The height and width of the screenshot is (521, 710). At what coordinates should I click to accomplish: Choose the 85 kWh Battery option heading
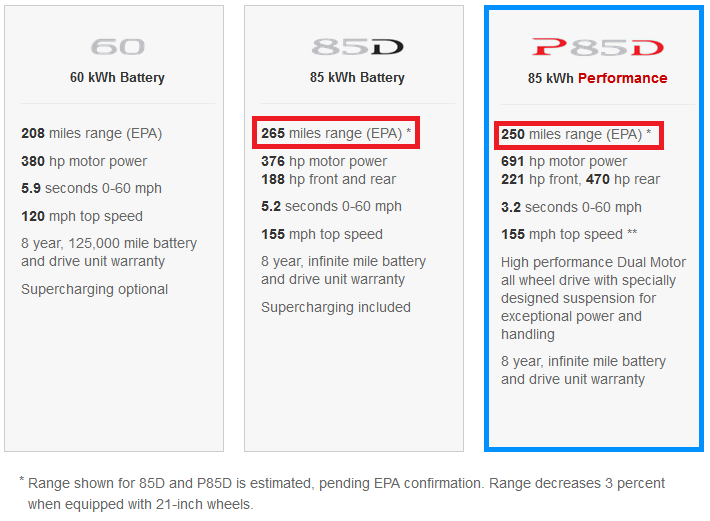pyautogui.click(x=357, y=77)
